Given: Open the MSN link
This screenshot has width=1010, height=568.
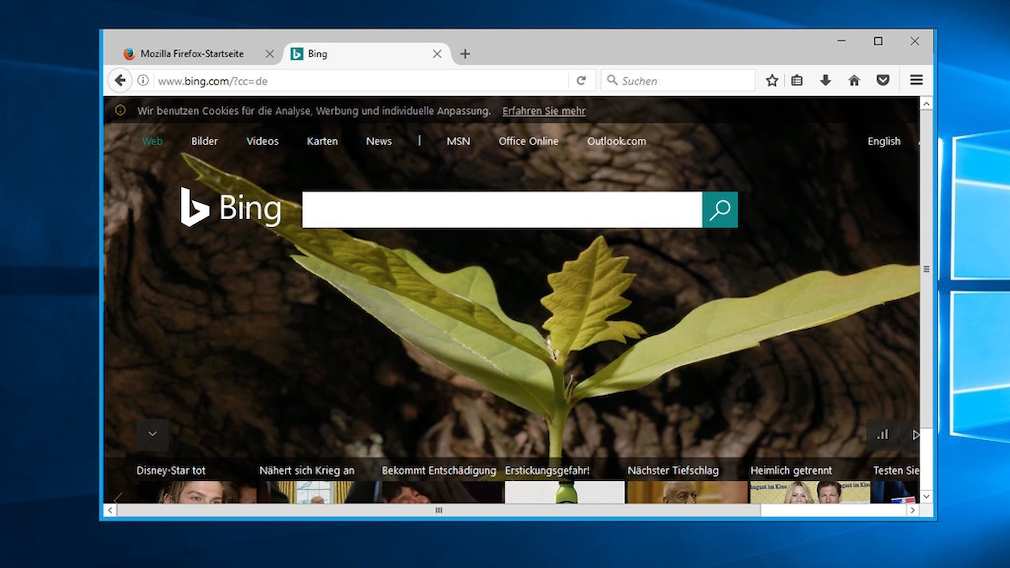Looking at the screenshot, I should [x=458, y=141].
